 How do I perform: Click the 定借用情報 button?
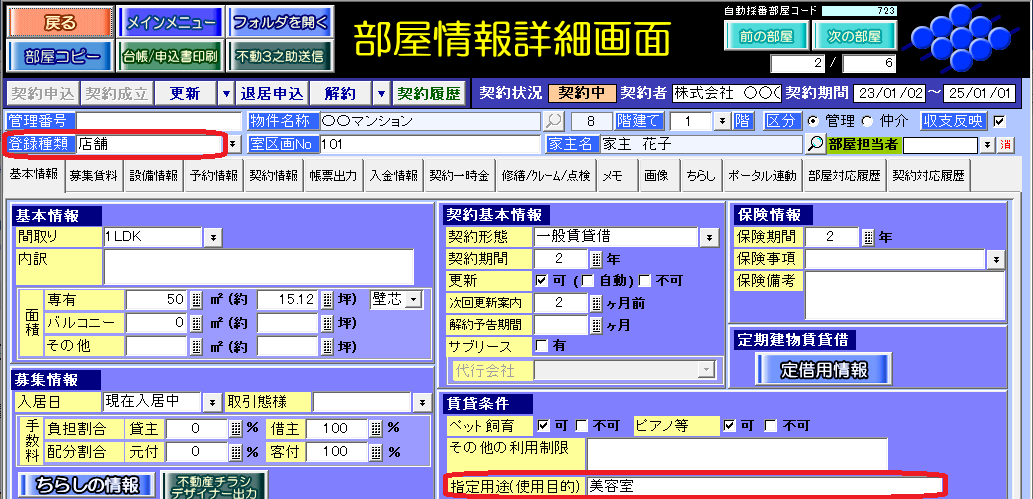[824, 368]
